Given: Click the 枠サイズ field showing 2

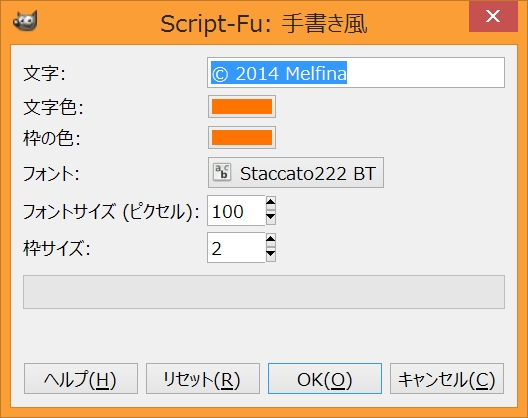Looking at the screenshot, I should pos(236,248).
